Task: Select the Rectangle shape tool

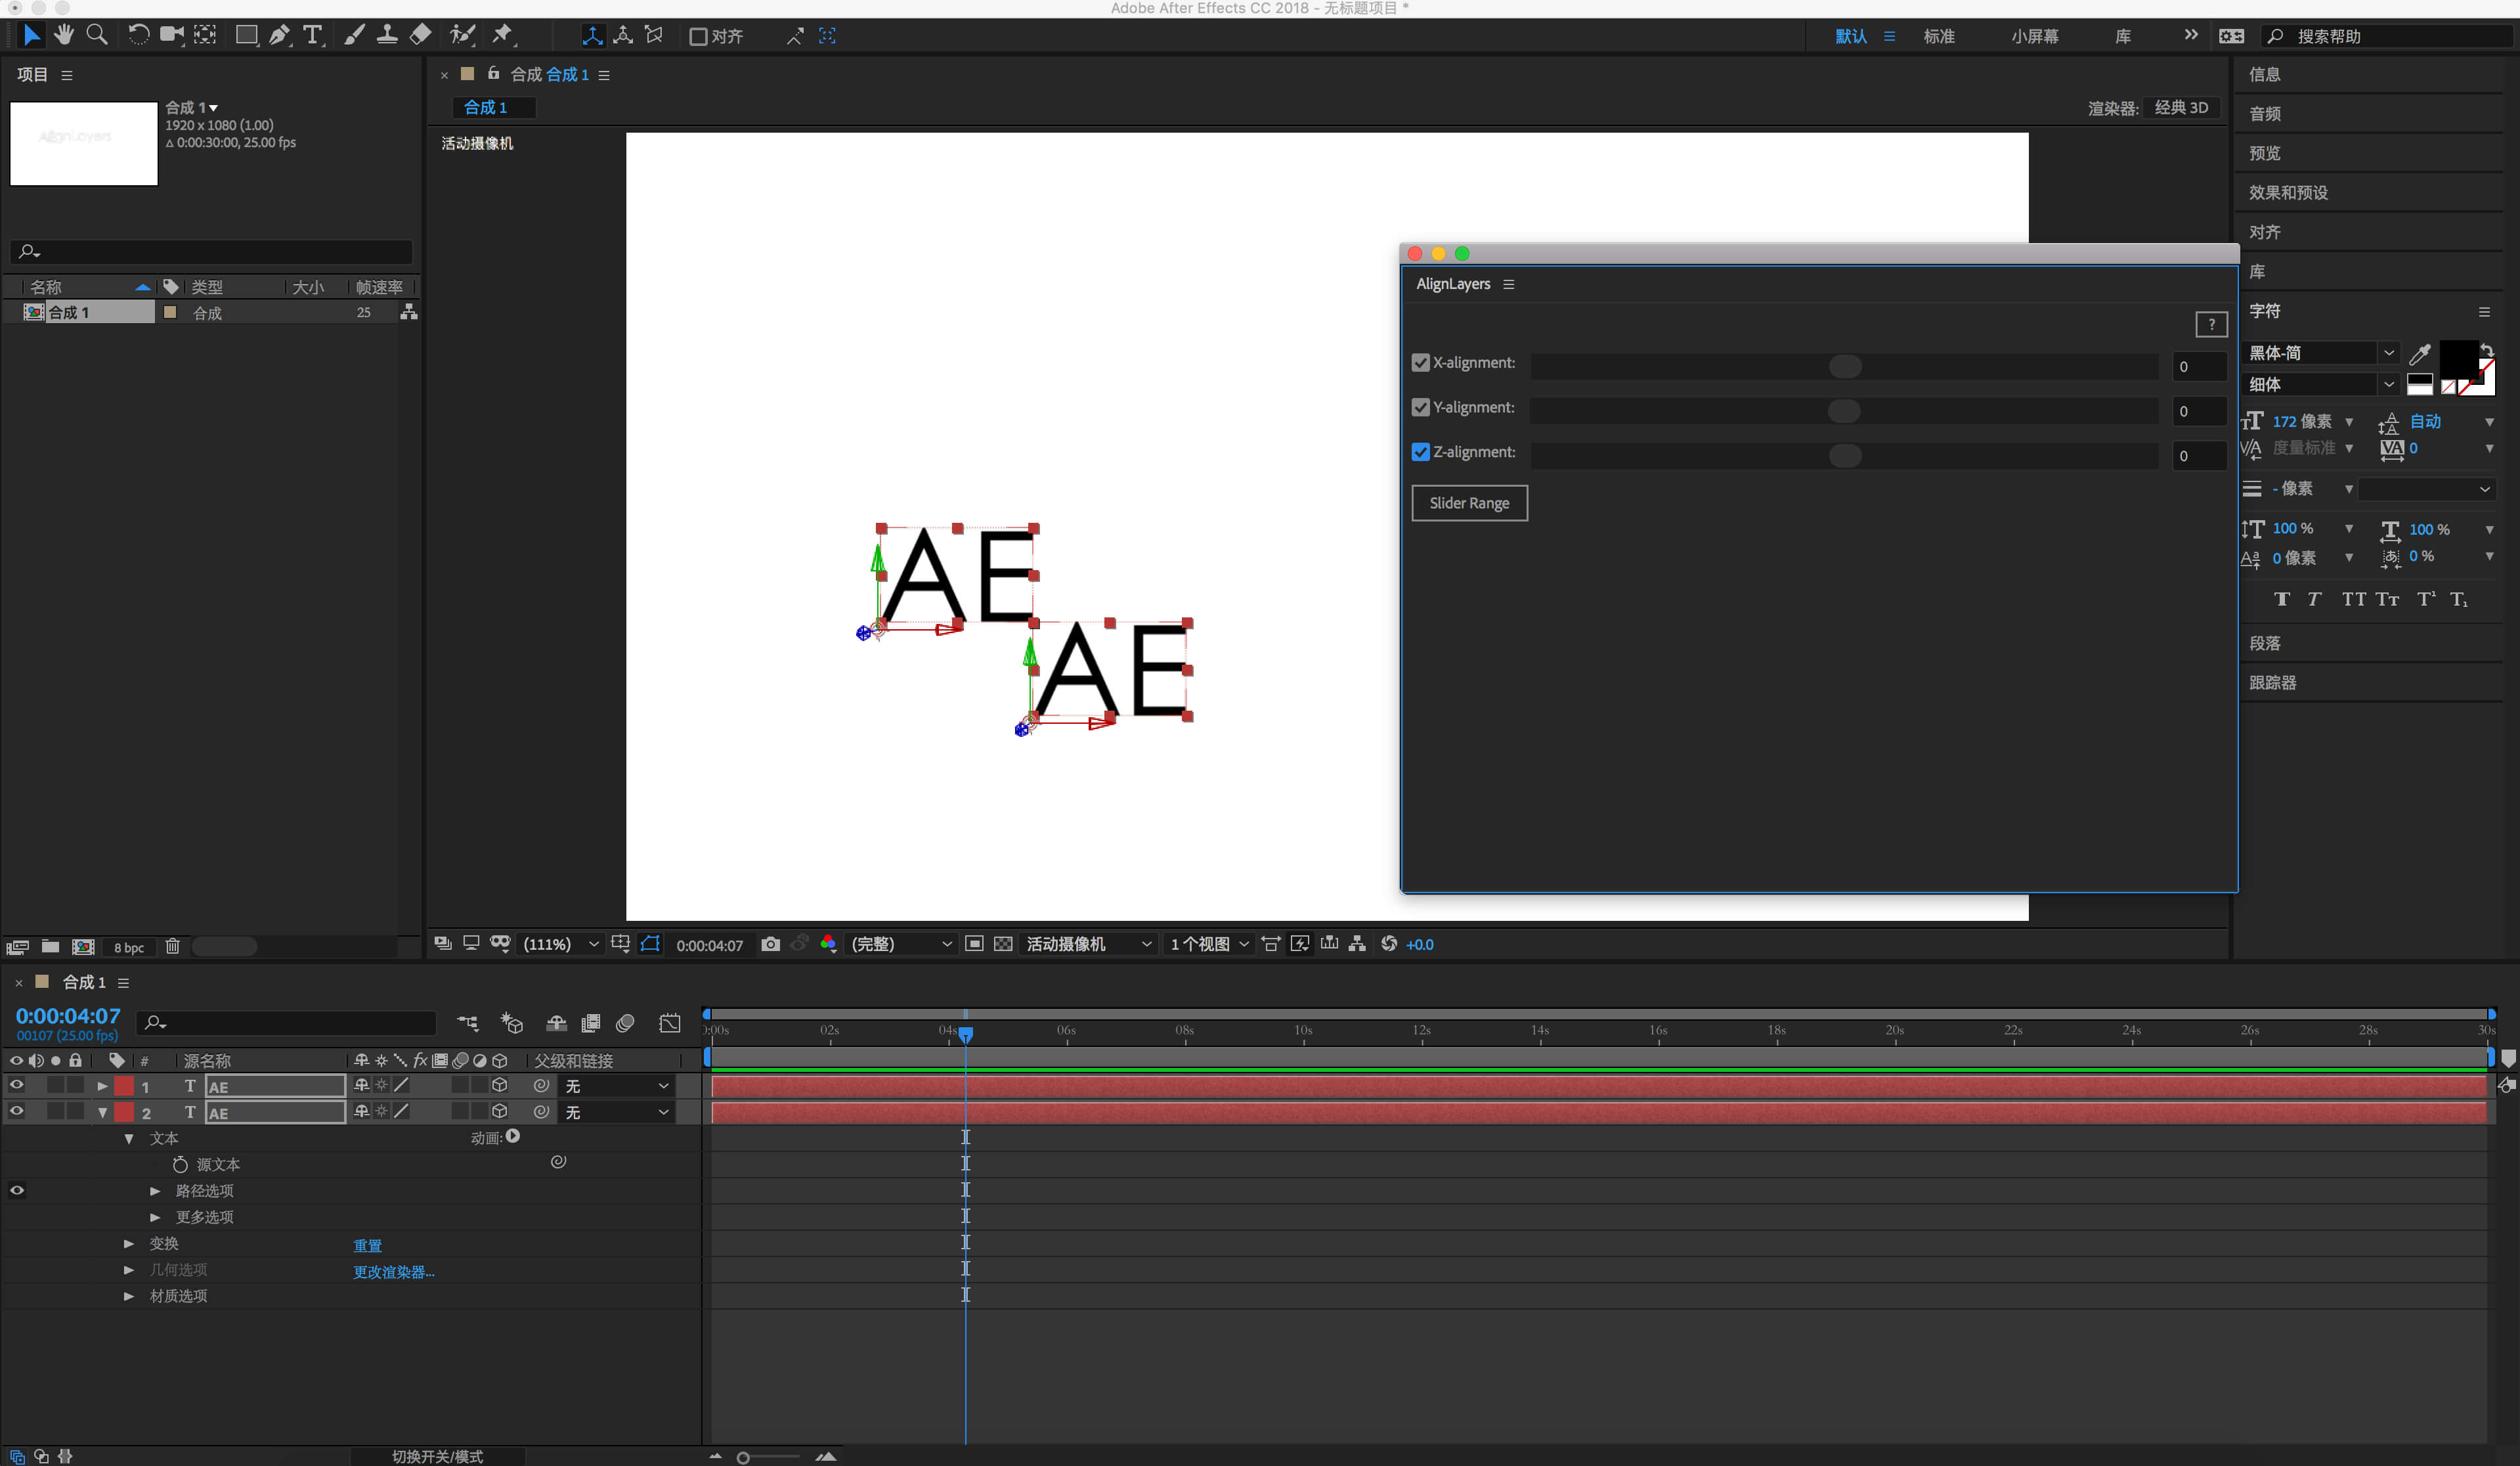Action: (x=246, y=35)
